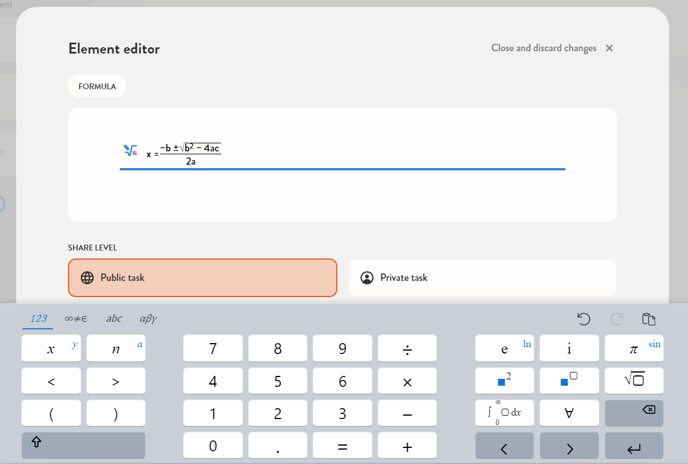Insert the definite integral template
Viewport: 688px width, 464px height.
[504, 413]
